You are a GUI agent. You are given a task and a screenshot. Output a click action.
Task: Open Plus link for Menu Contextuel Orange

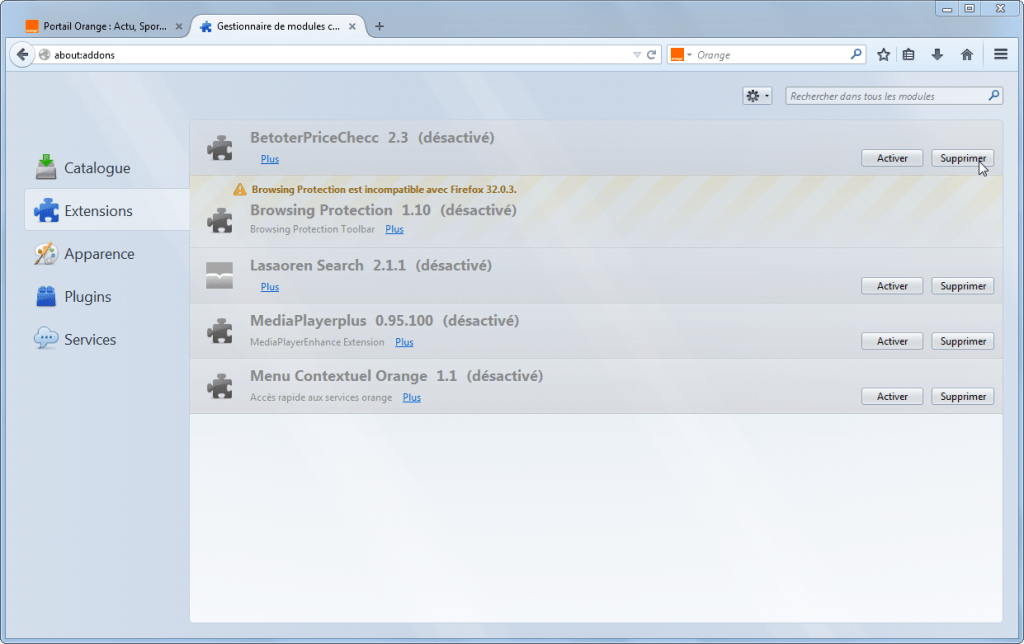click(x=411, y=398)
